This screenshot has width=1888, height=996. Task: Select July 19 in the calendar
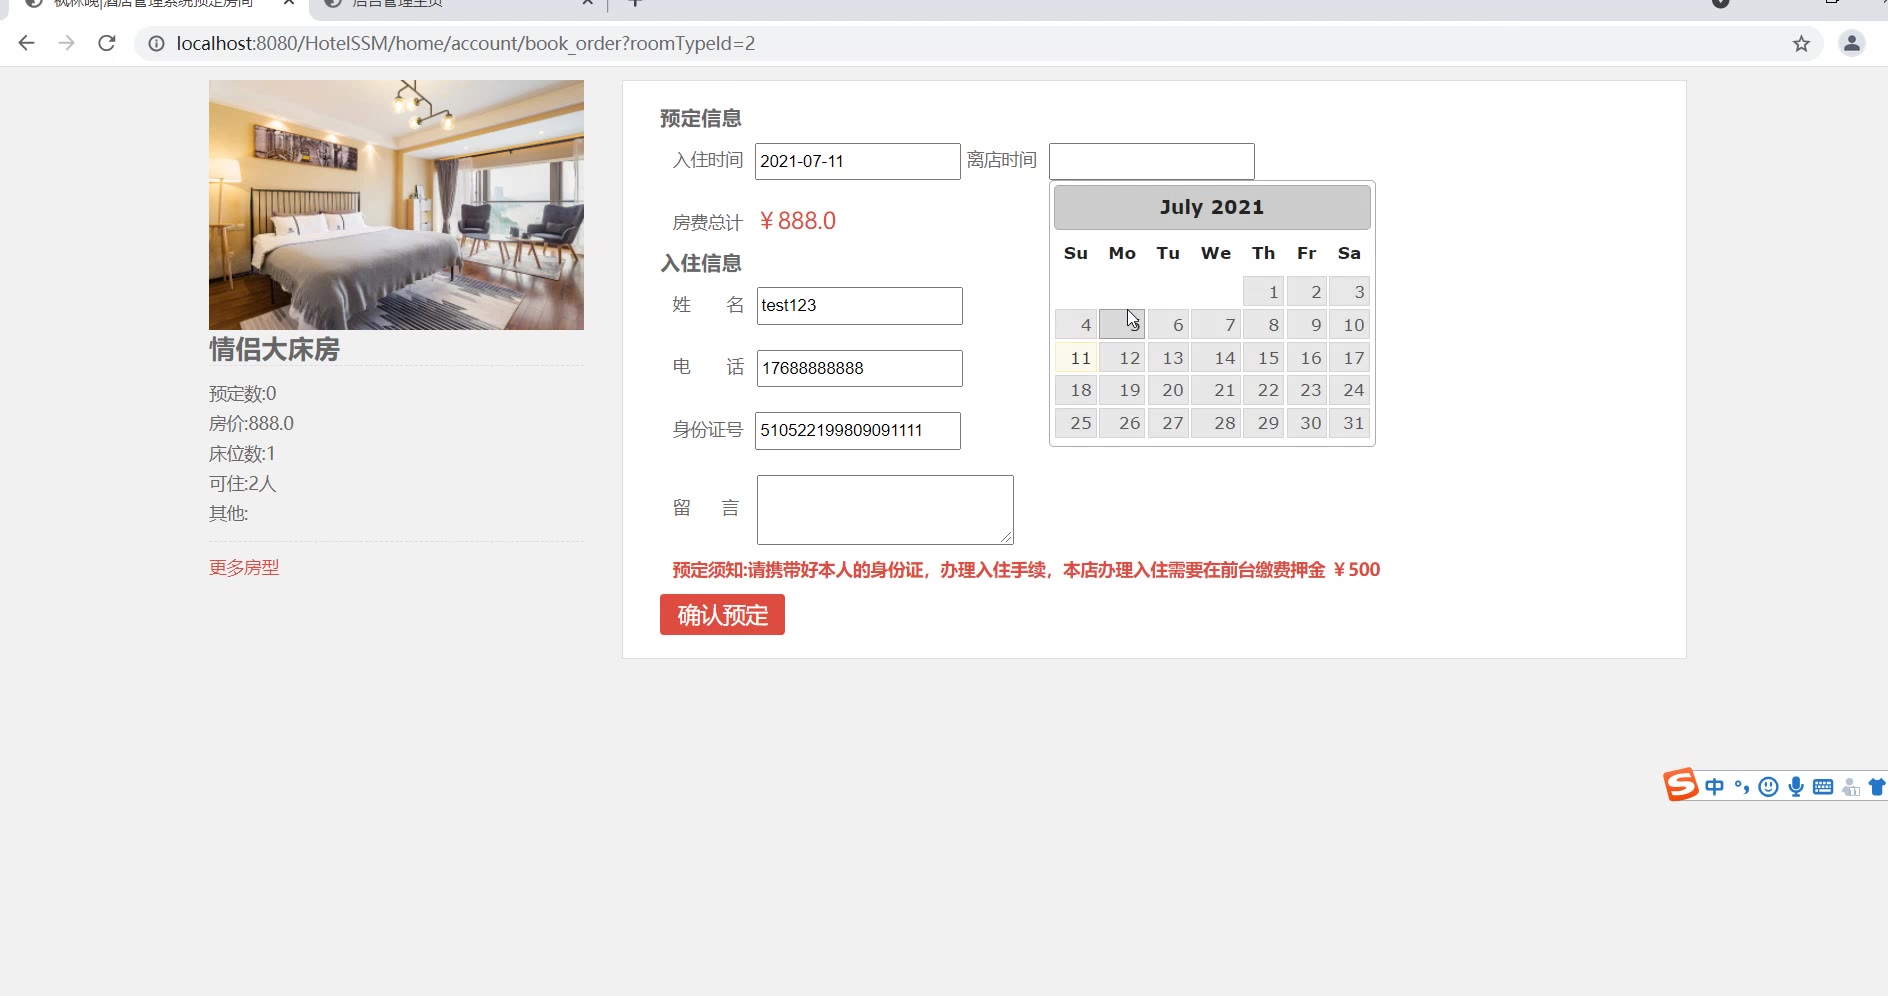click(x=1121, y=390)
